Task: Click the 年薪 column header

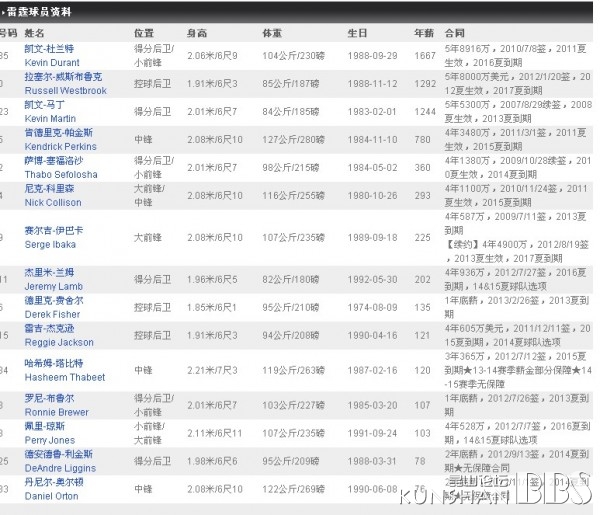Action: pos(424,33)
